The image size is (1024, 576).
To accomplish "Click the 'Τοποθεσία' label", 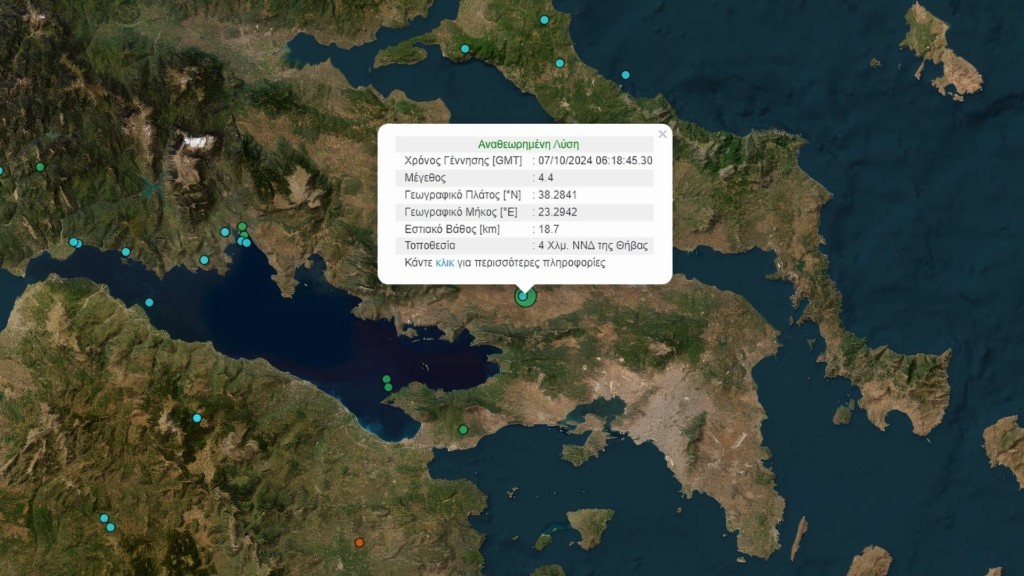I will [x=430, y=246].
